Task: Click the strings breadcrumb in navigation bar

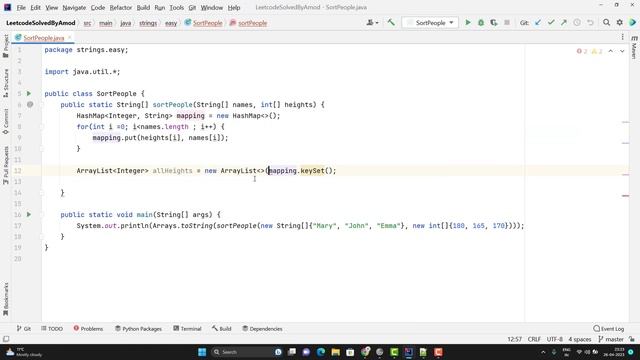Action: pos(148,23)
